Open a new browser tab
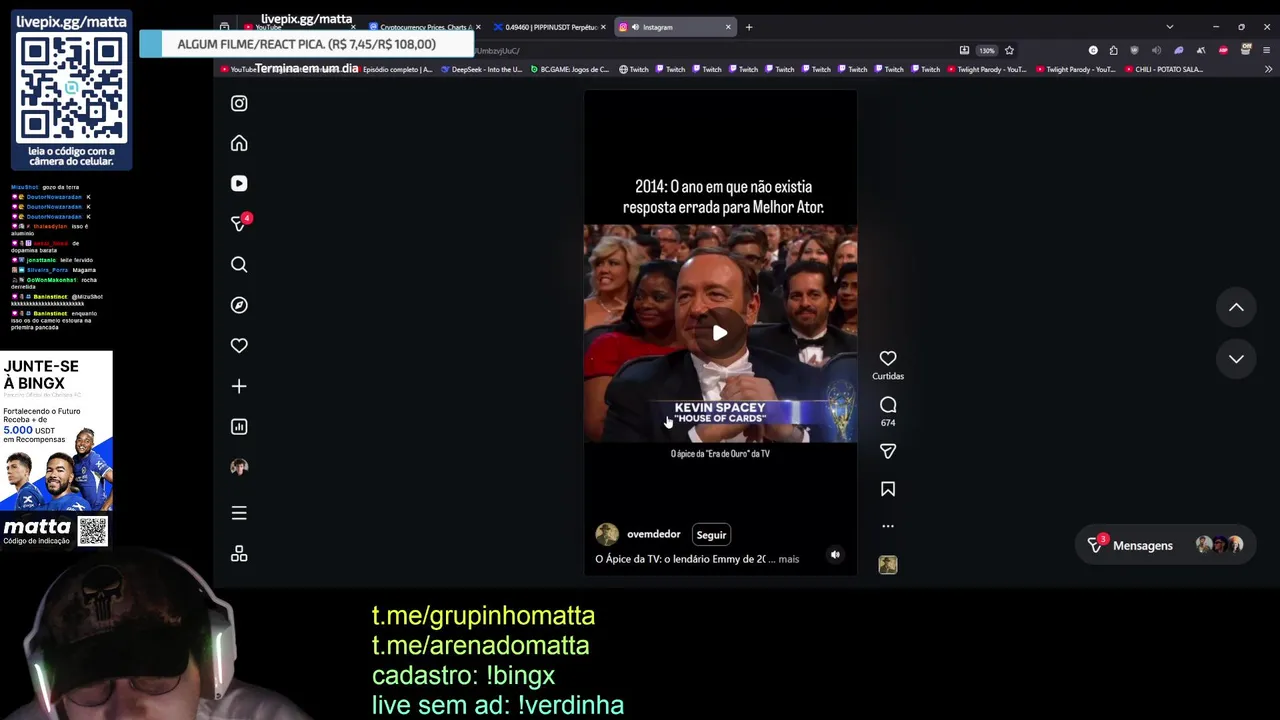Image resolution: width=1280 pixels, height=720 pixels. 749,27
